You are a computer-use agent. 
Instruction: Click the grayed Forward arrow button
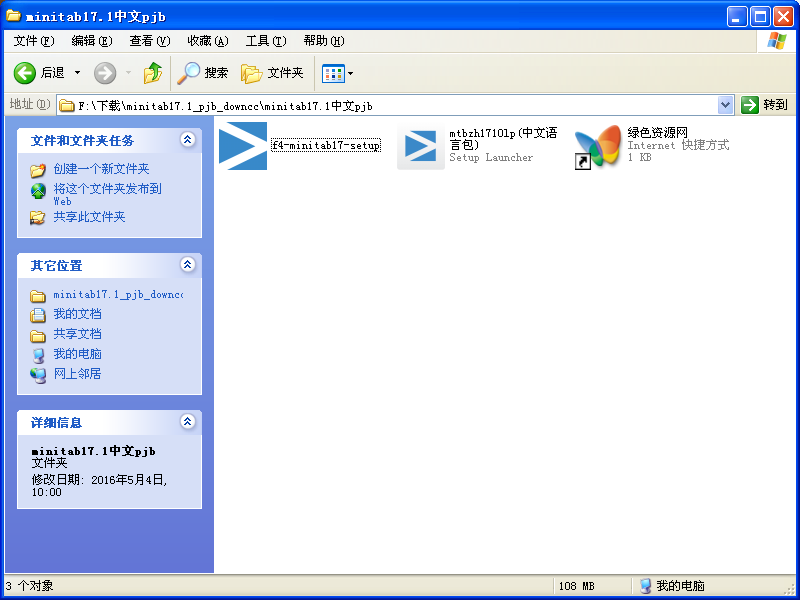tap(105, 73)
